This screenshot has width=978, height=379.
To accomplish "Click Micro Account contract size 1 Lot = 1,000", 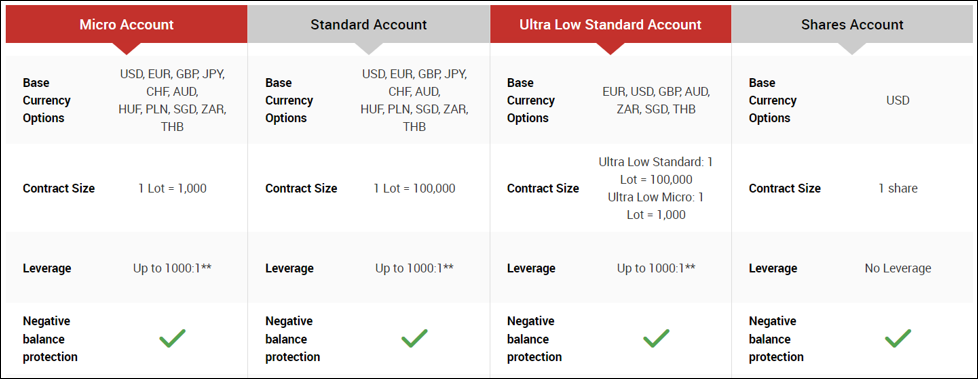I will [172, 188].
